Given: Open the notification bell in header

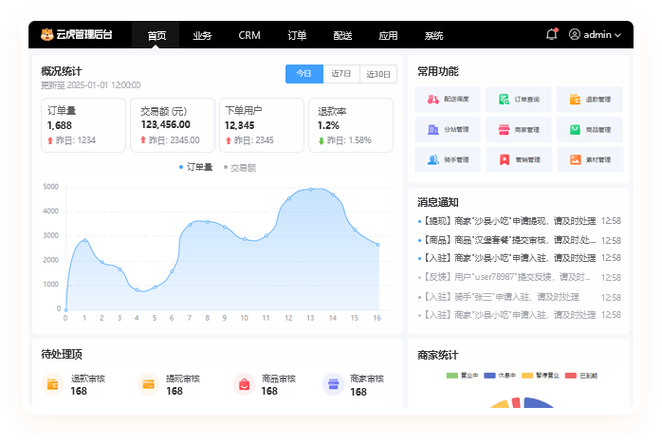Looking at the screenshot, I should 552,34.
